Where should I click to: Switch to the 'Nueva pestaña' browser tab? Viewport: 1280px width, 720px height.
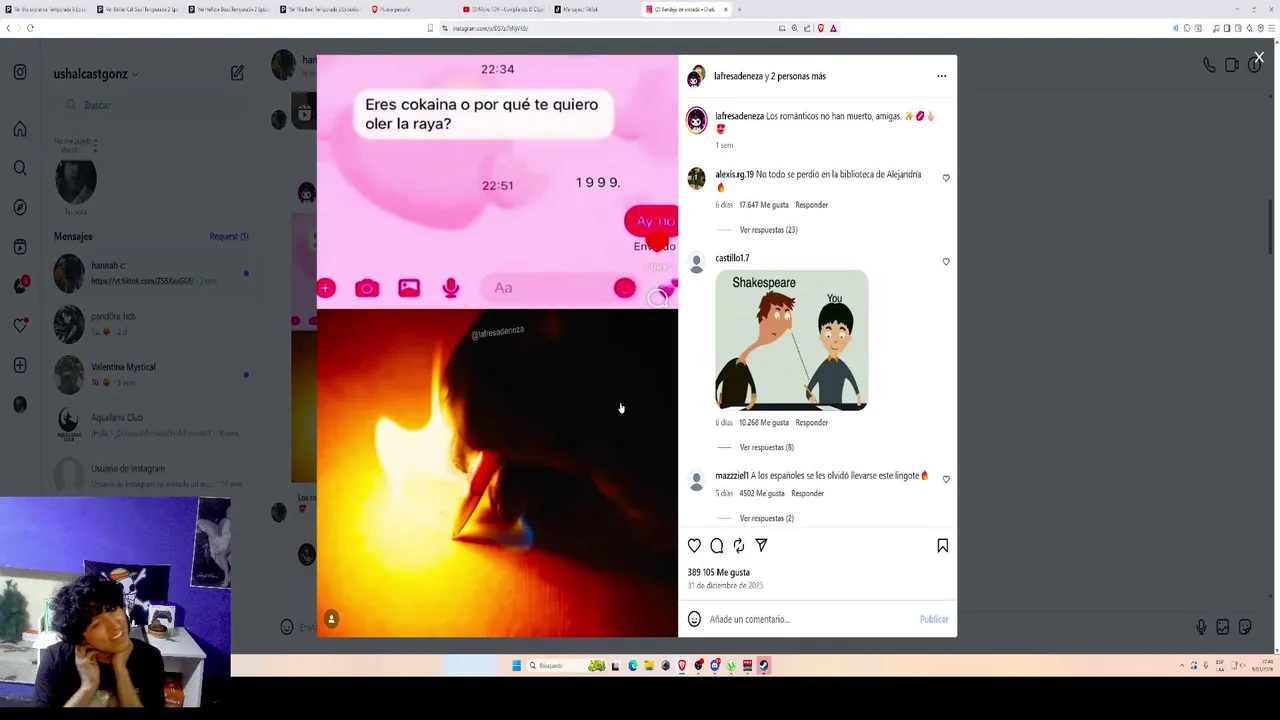tap(412, 9)
